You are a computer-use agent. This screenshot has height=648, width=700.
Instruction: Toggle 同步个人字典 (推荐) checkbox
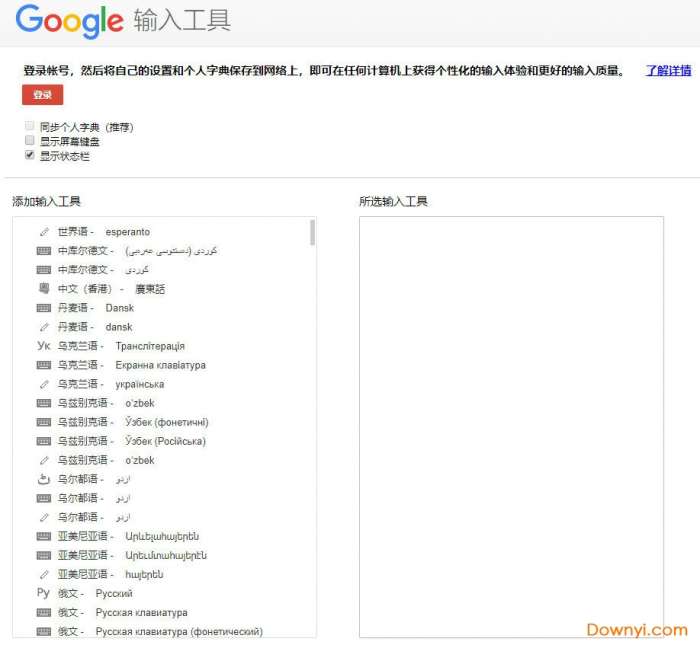(x=29, y=126)
